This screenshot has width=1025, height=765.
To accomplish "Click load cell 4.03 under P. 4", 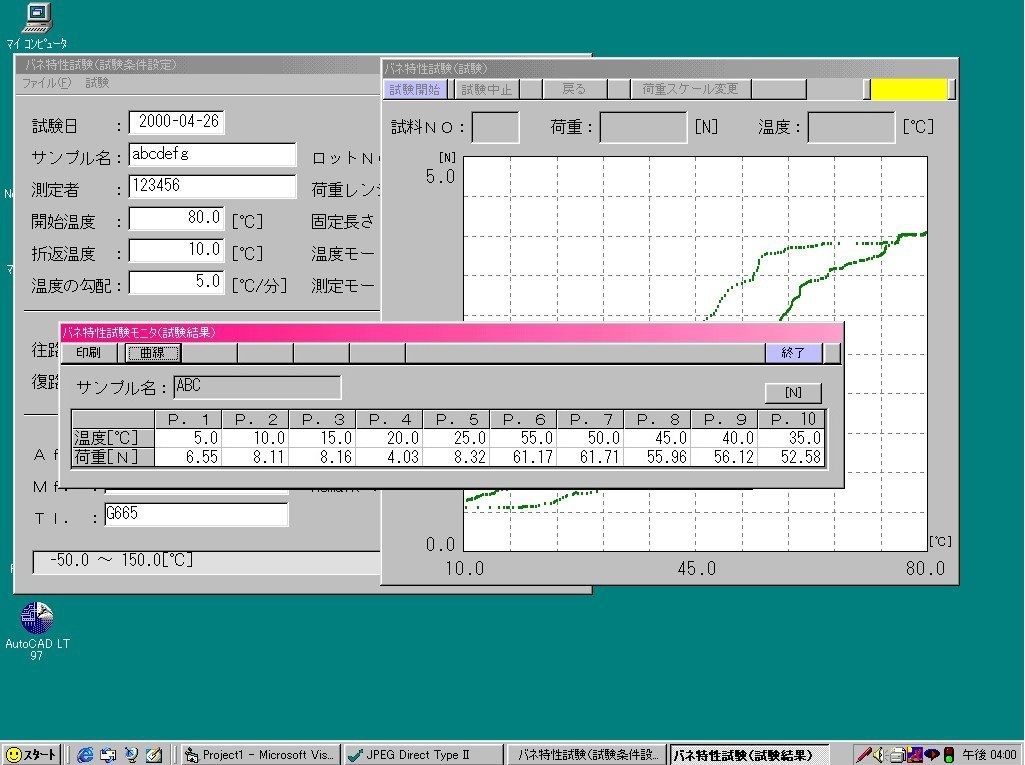I will [x=390, y=456].
